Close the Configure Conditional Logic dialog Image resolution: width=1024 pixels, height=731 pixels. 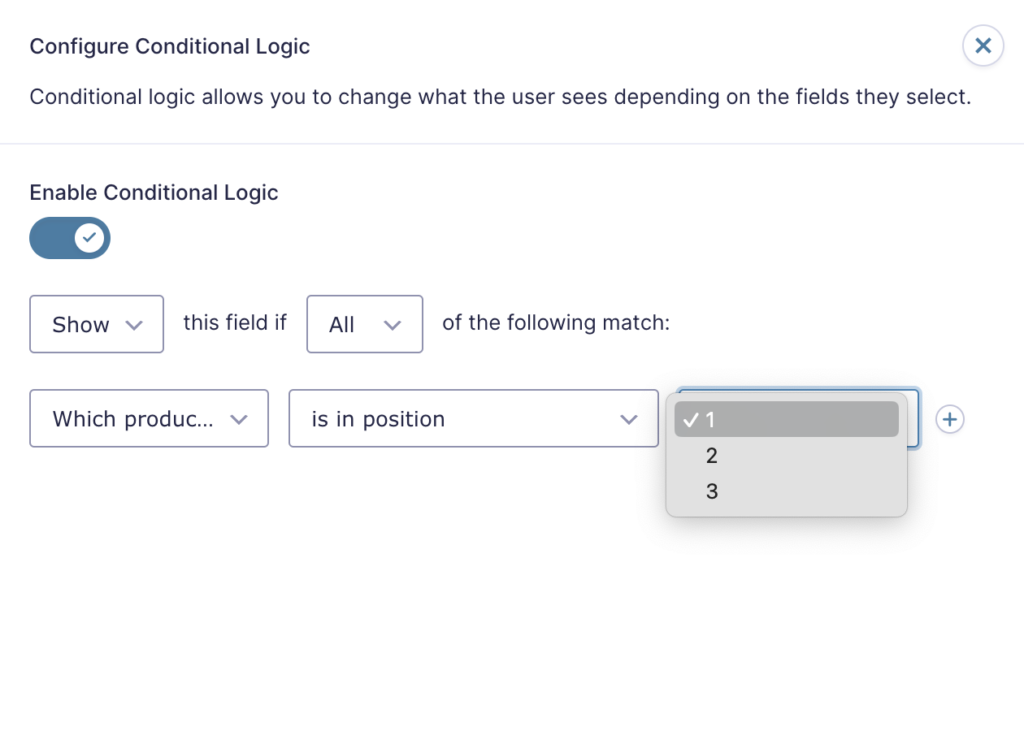click(983, 46)
